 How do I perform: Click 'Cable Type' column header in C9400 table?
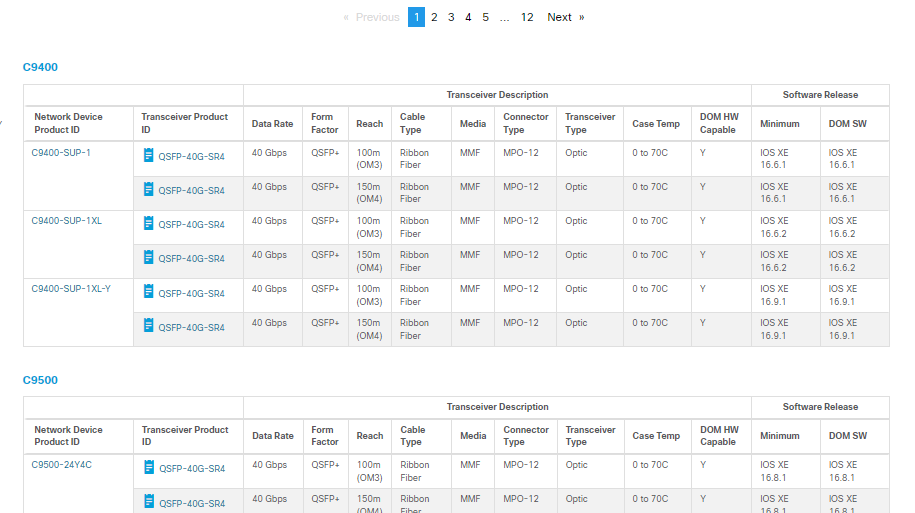click(x=413, y=123)
